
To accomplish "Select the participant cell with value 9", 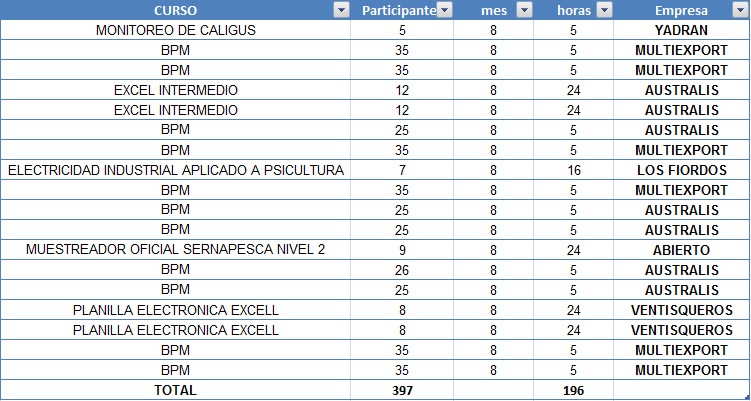I will 402,250.
